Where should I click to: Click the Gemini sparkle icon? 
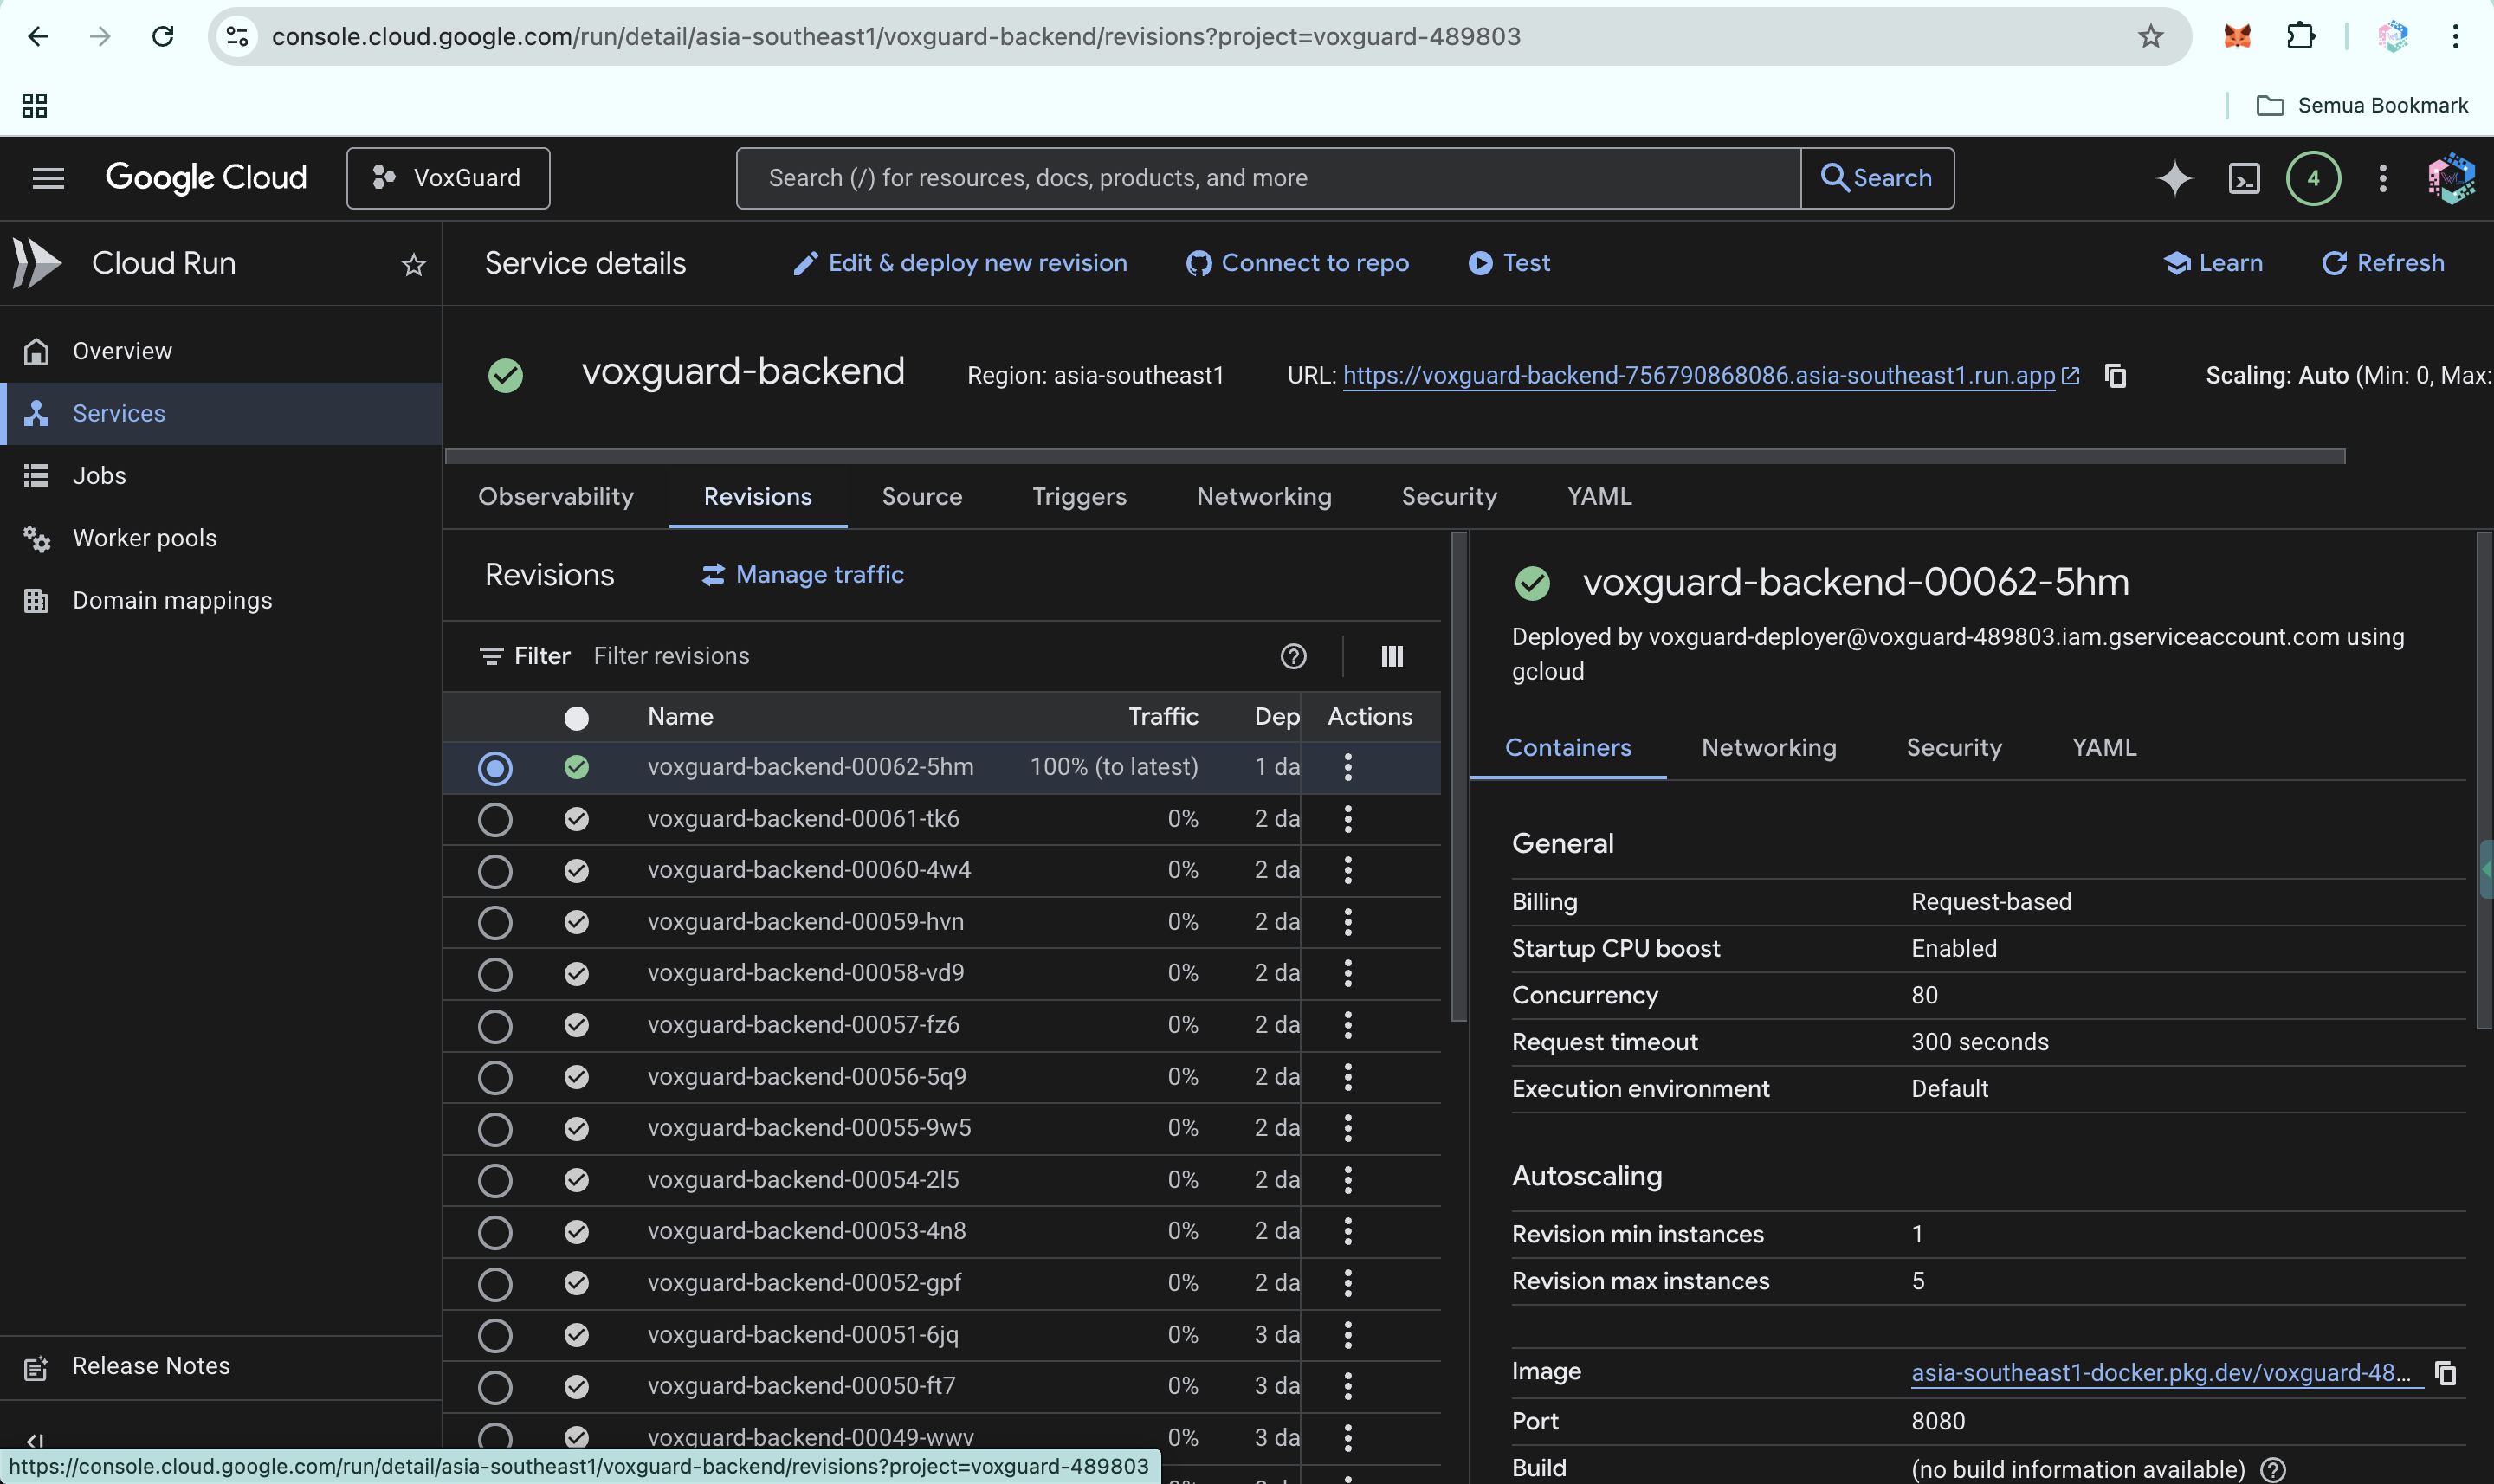click(x=2174, y=178)
